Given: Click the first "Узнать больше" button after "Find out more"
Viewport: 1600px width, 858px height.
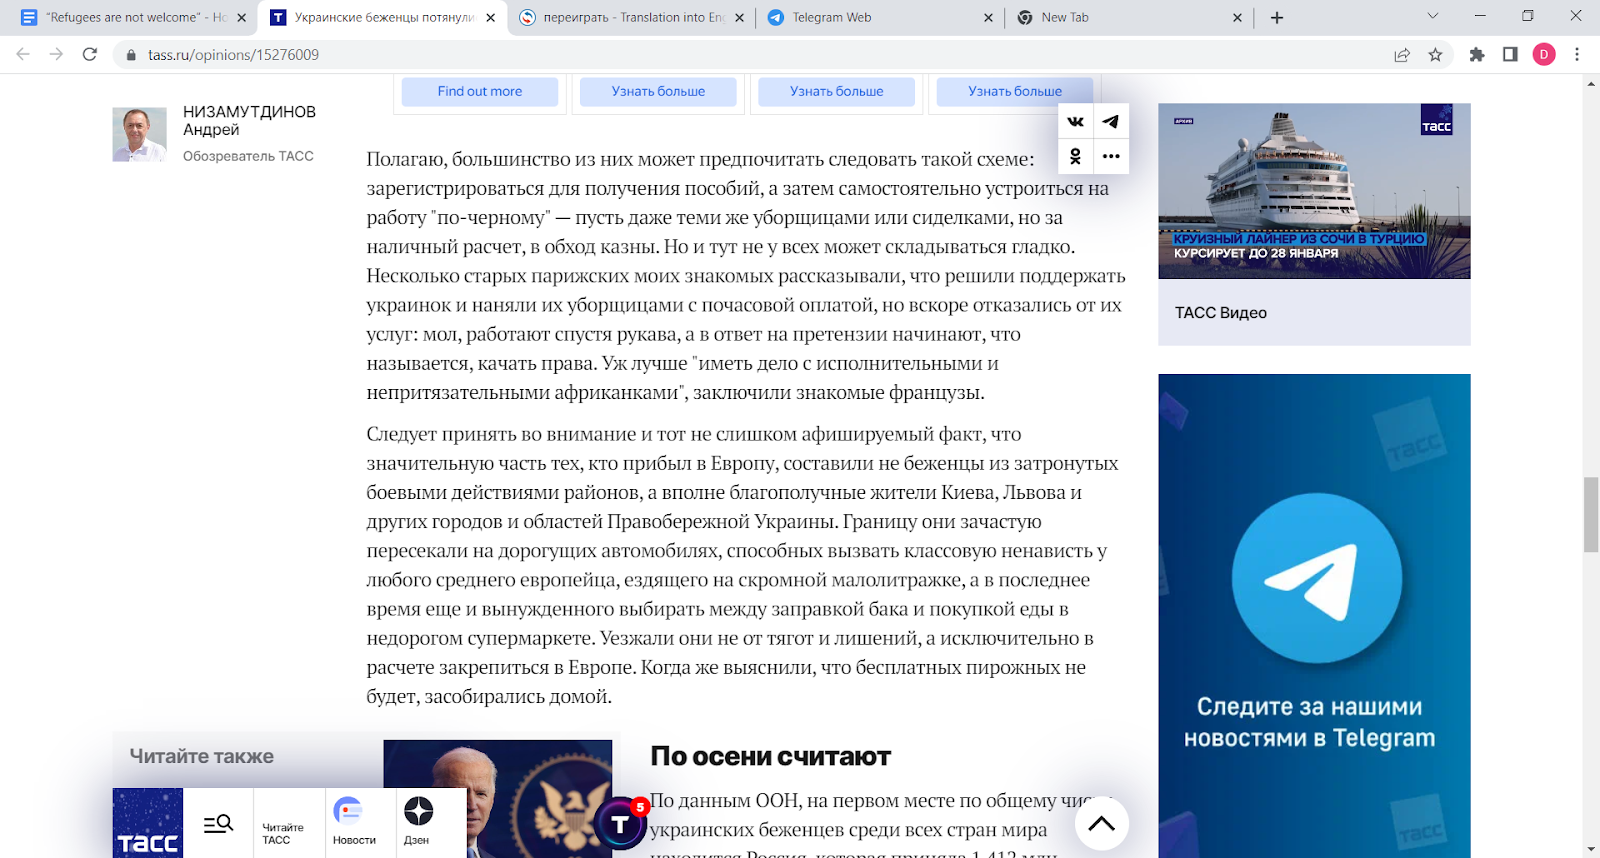Looking at the screenshot, I should point(658,91).
